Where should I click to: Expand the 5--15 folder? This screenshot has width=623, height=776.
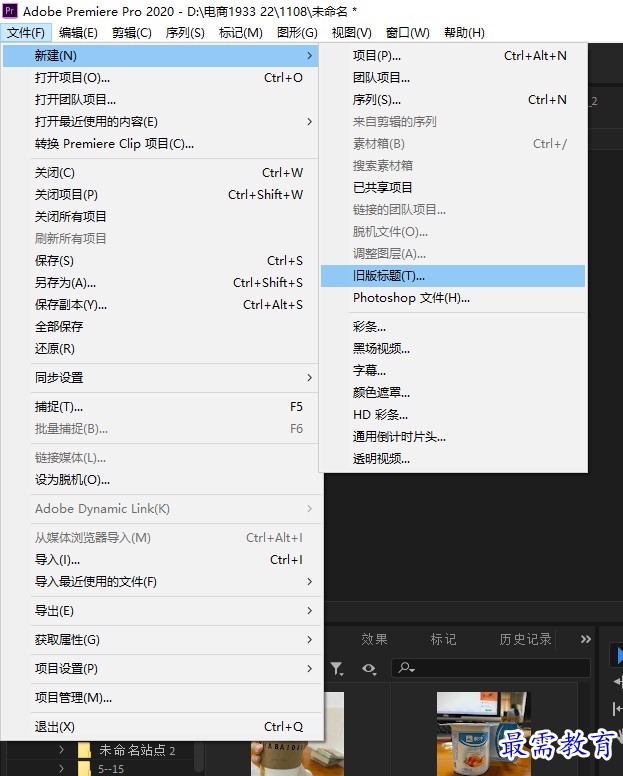click(x=61, y=769)
